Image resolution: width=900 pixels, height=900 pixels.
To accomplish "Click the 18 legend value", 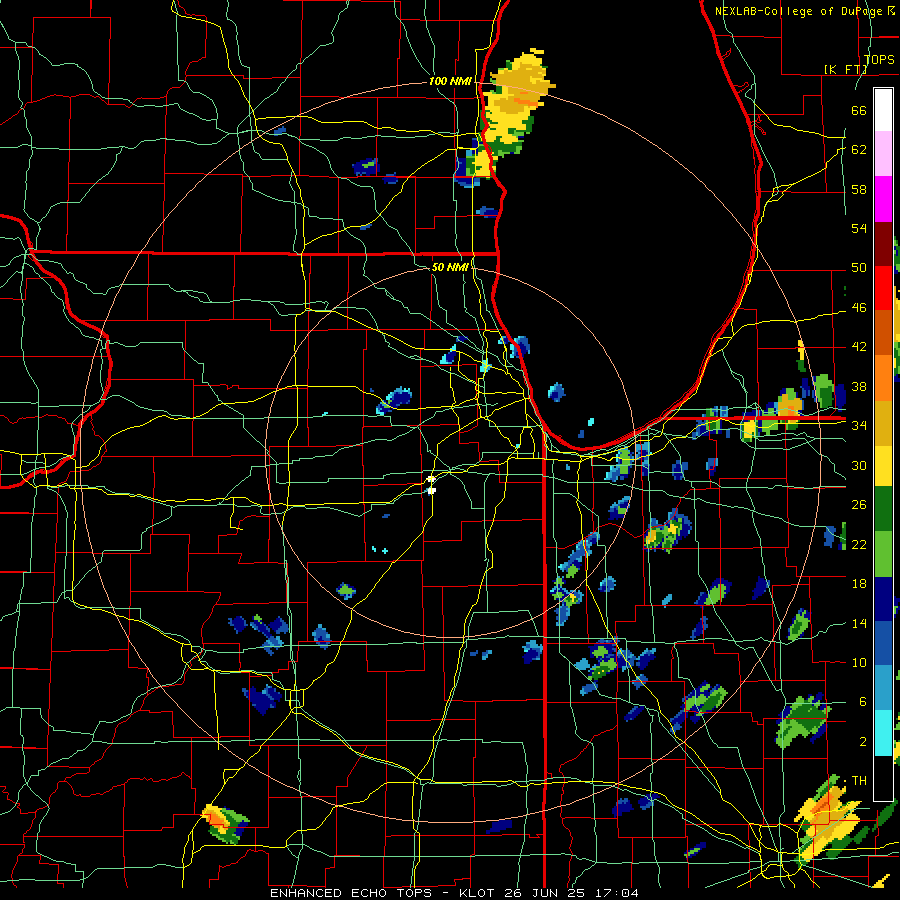I will pos(859,584).
